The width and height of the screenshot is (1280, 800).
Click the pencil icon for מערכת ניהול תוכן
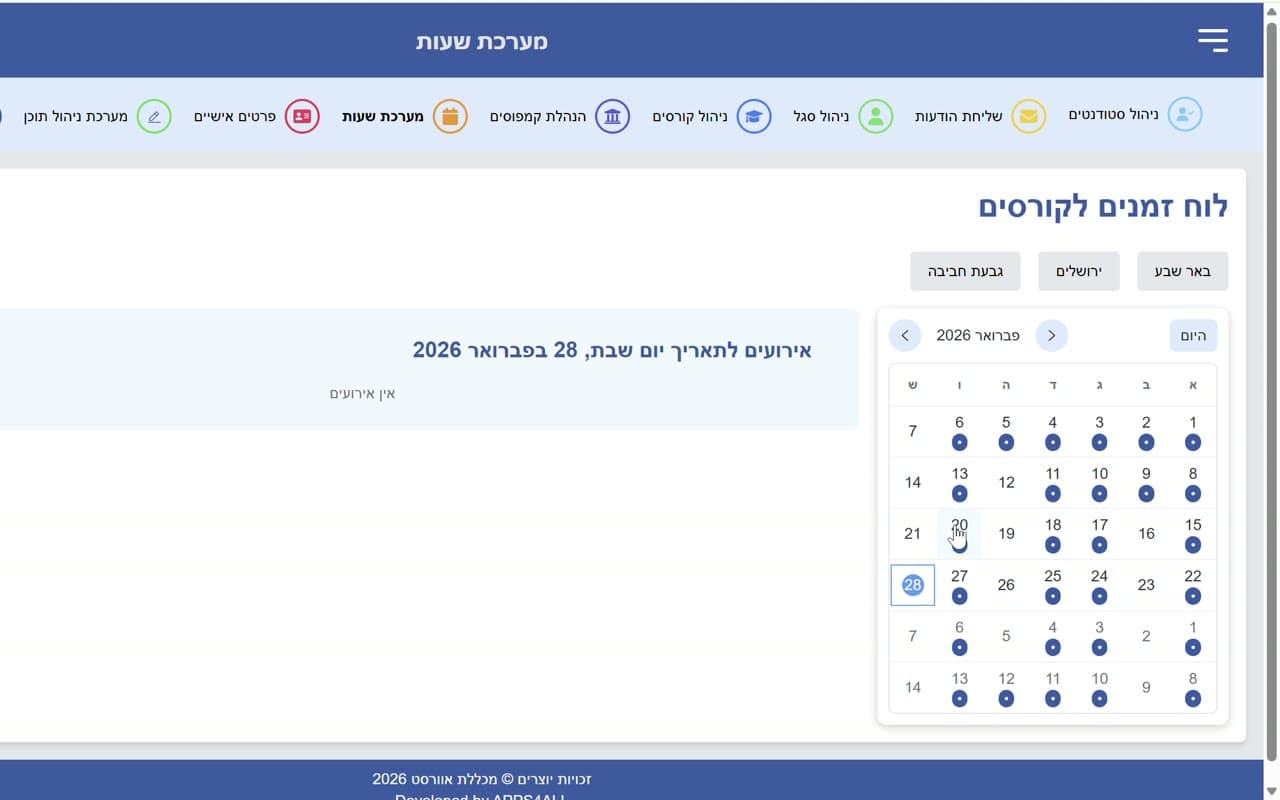[154, 117]
